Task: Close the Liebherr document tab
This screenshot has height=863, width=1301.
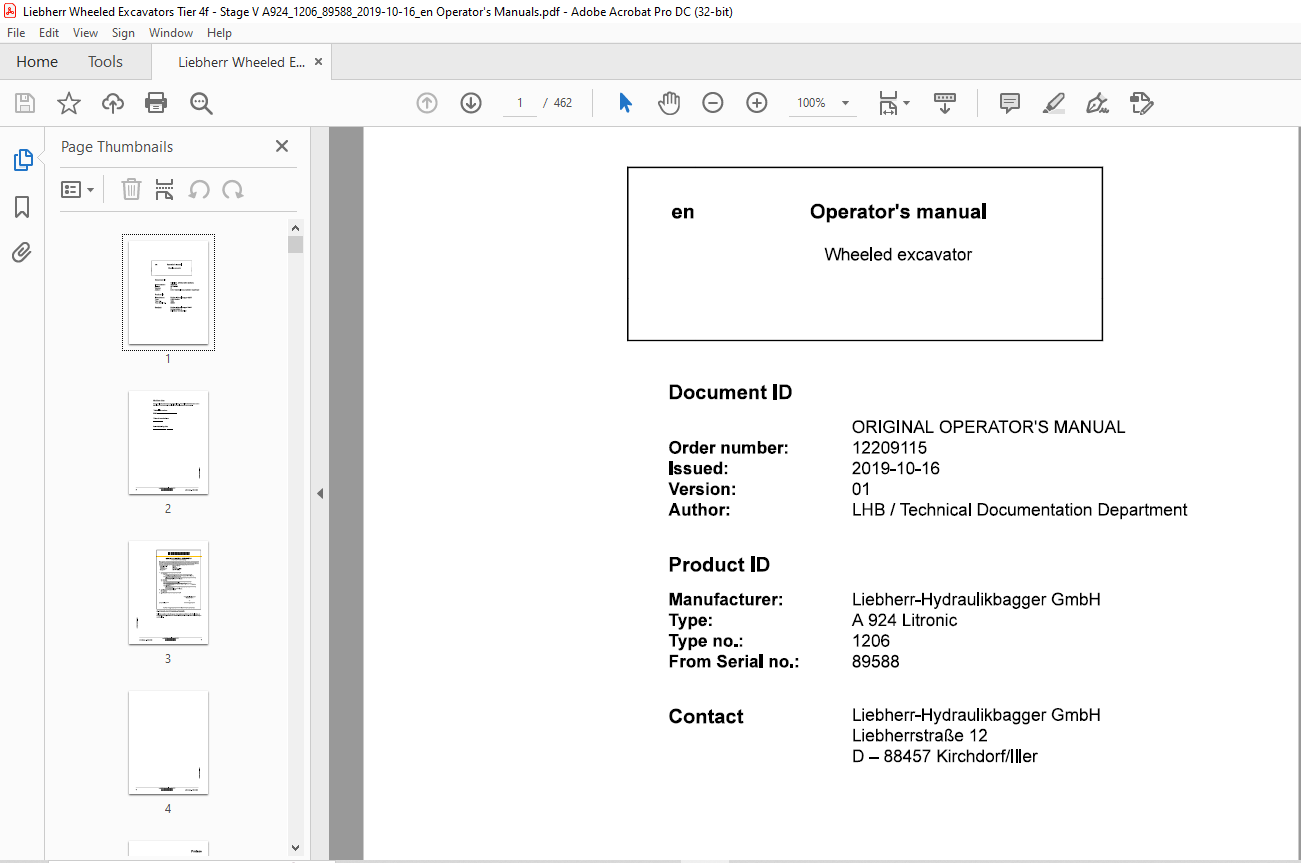Action: click(319, 62)
